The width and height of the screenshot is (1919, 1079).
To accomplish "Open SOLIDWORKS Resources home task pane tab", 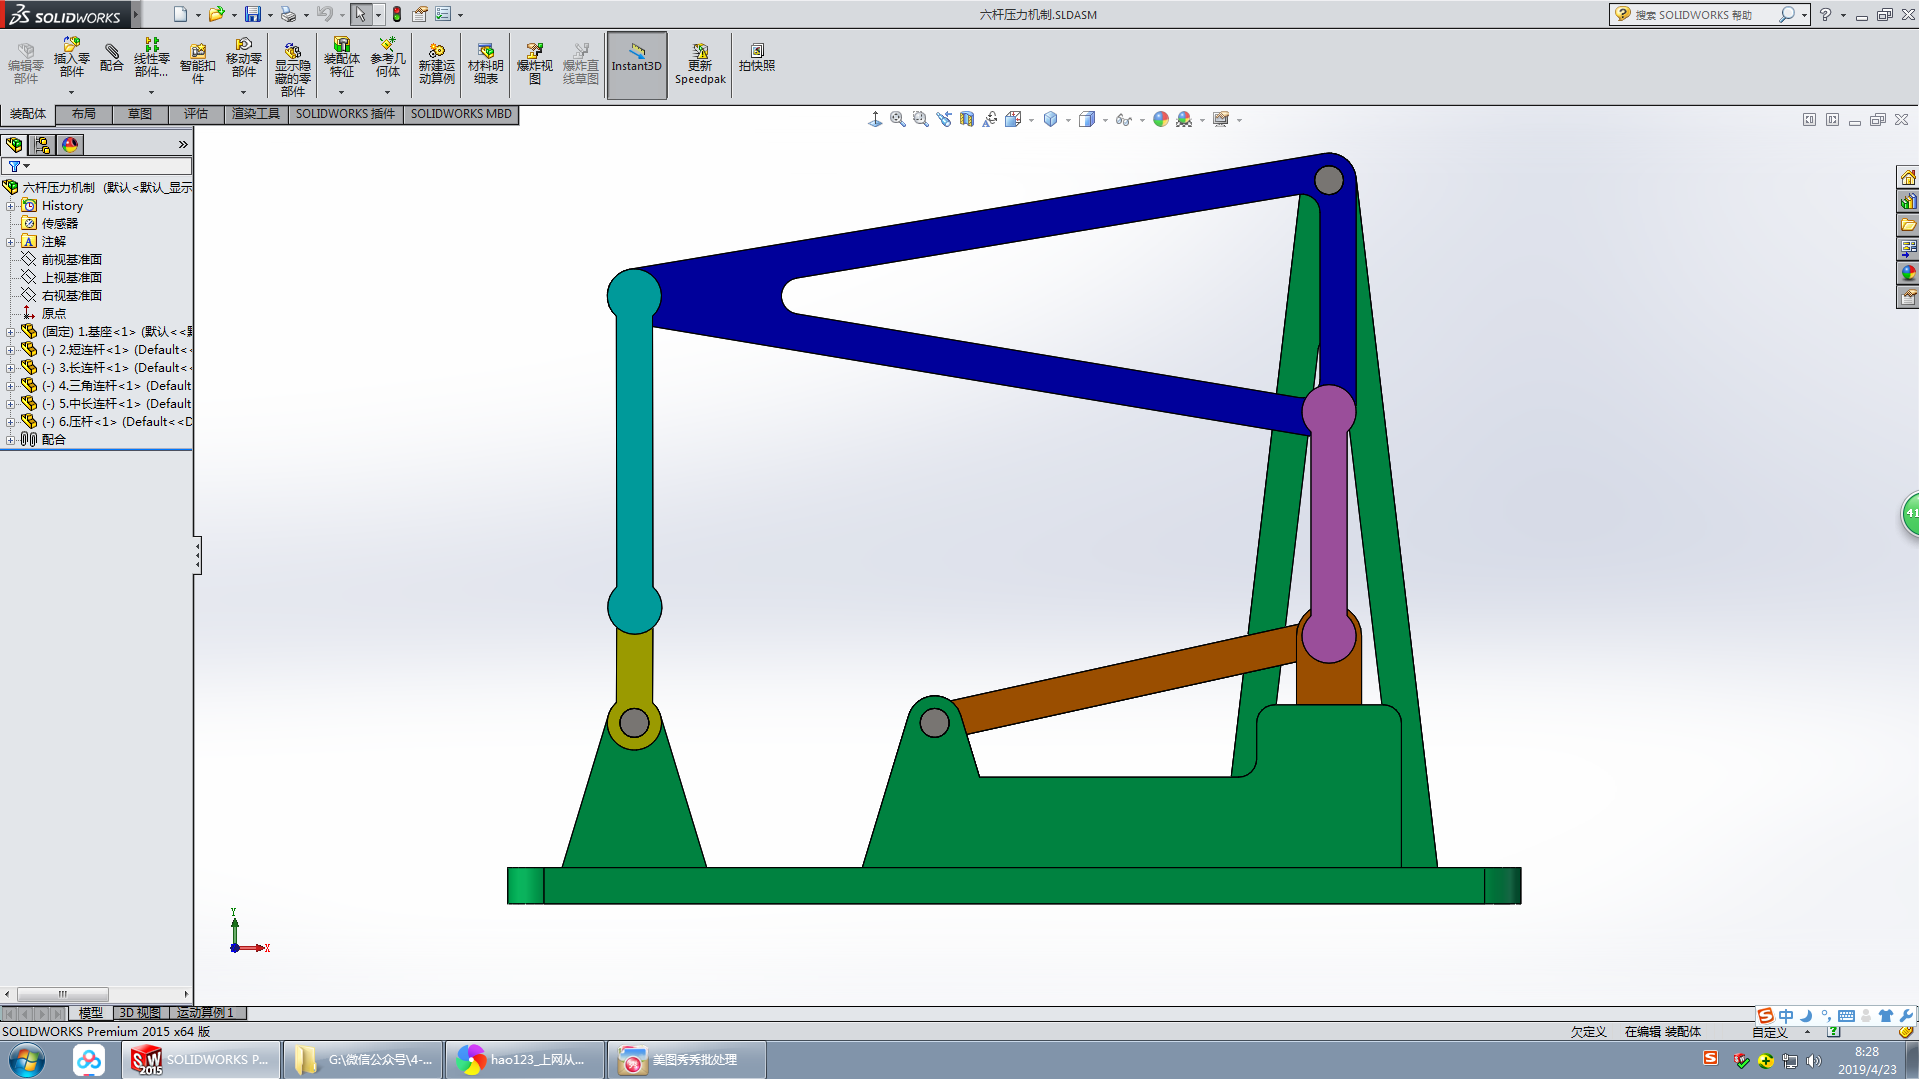I will [1908, 177].
